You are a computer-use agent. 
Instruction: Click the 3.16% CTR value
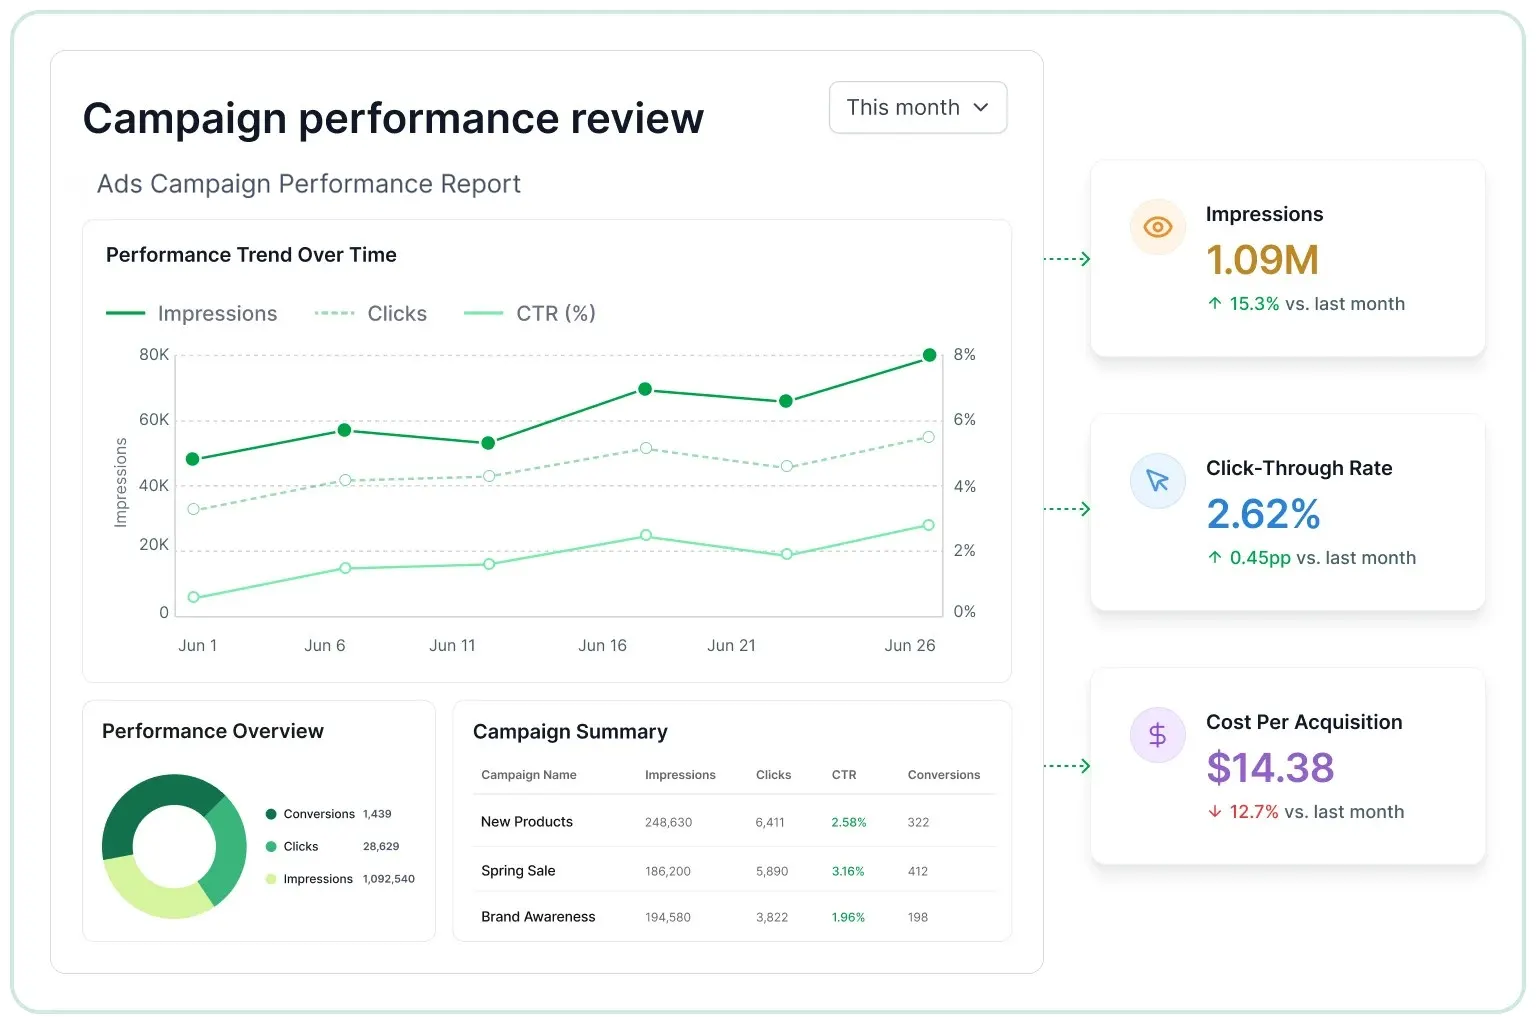click(x=848, y=871)
